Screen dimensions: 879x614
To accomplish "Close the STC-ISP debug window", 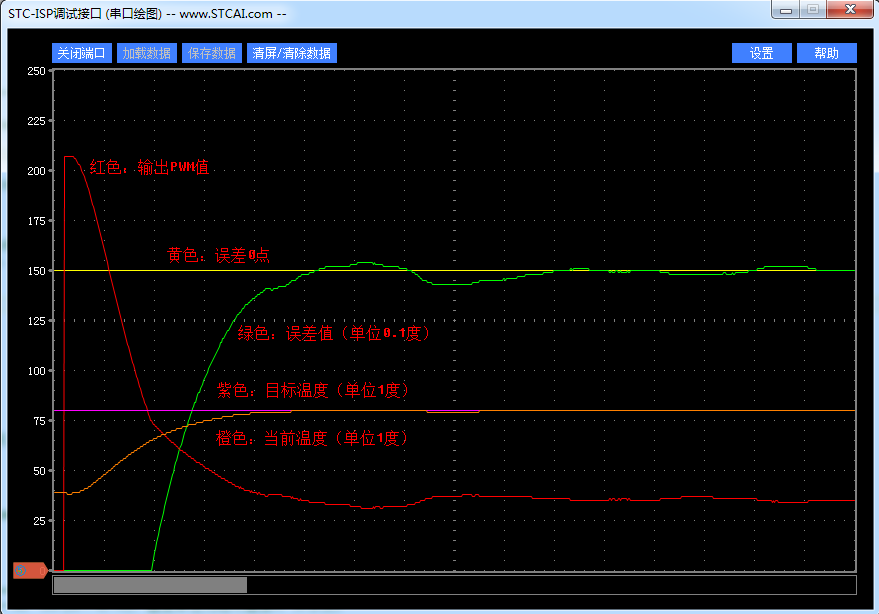I will point(849,9).
